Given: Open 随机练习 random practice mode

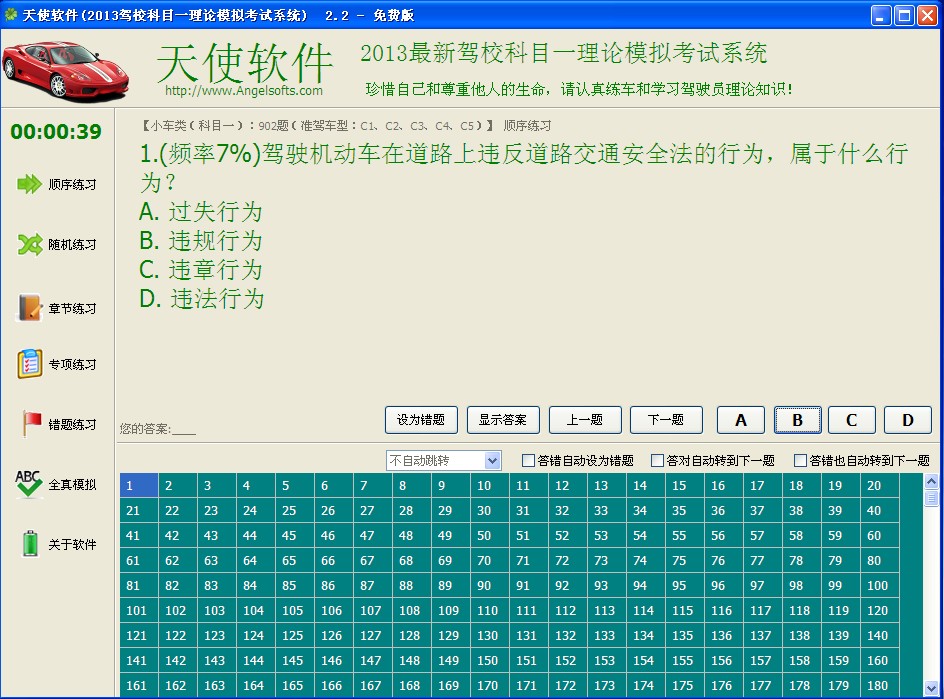Looking at the screenshot, I should (x=72, y=244).
